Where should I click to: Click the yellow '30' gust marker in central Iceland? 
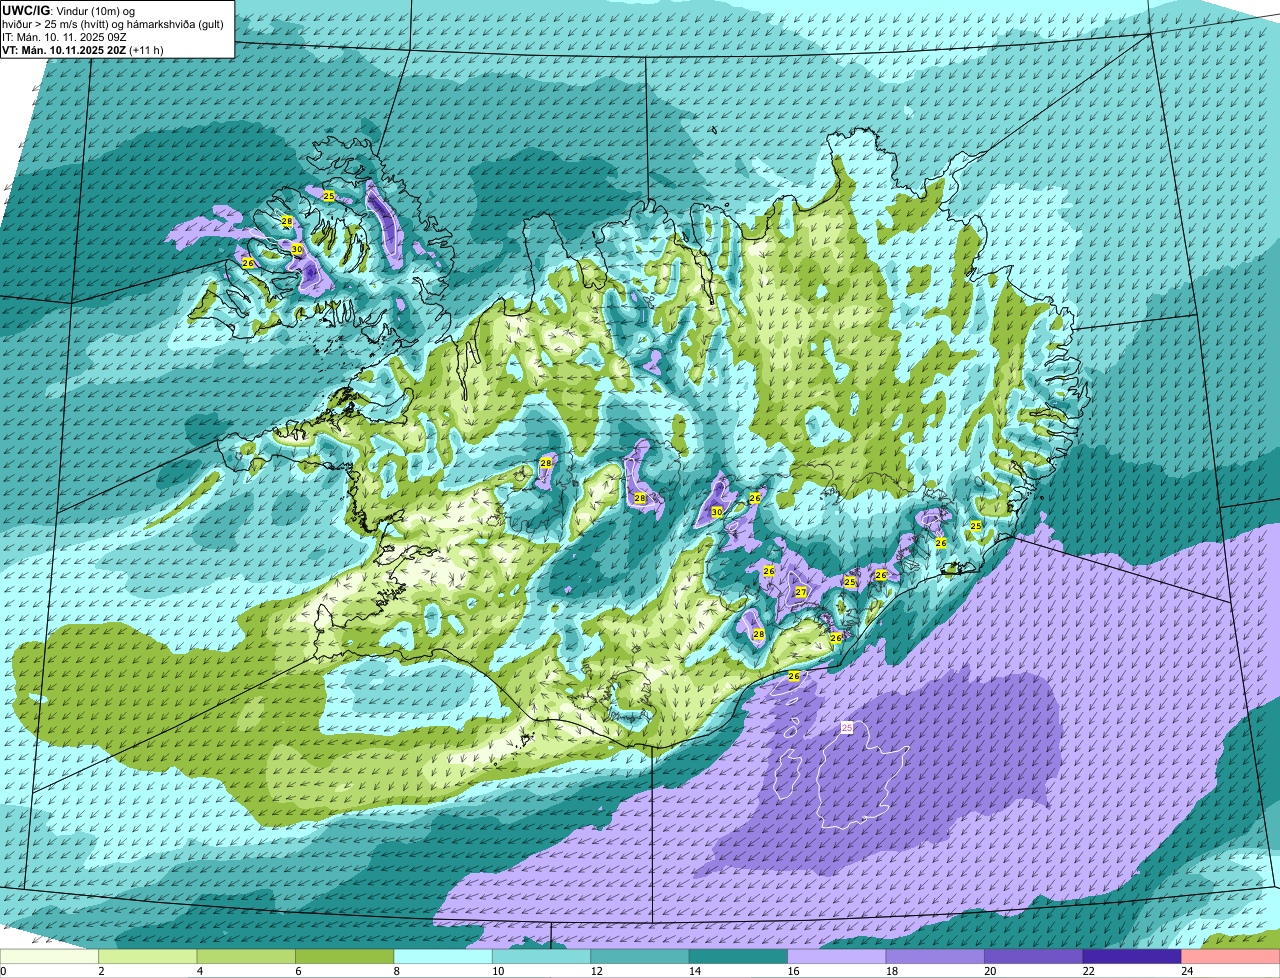[716, 511]
